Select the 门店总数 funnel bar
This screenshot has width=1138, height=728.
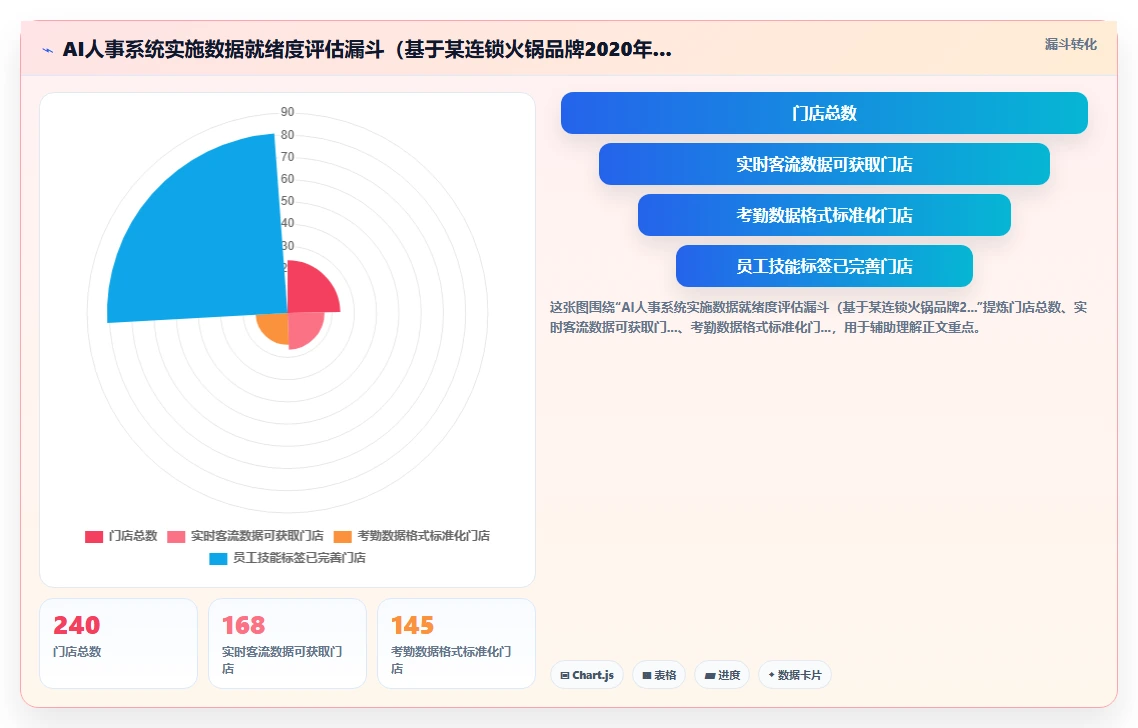[824, 113]
